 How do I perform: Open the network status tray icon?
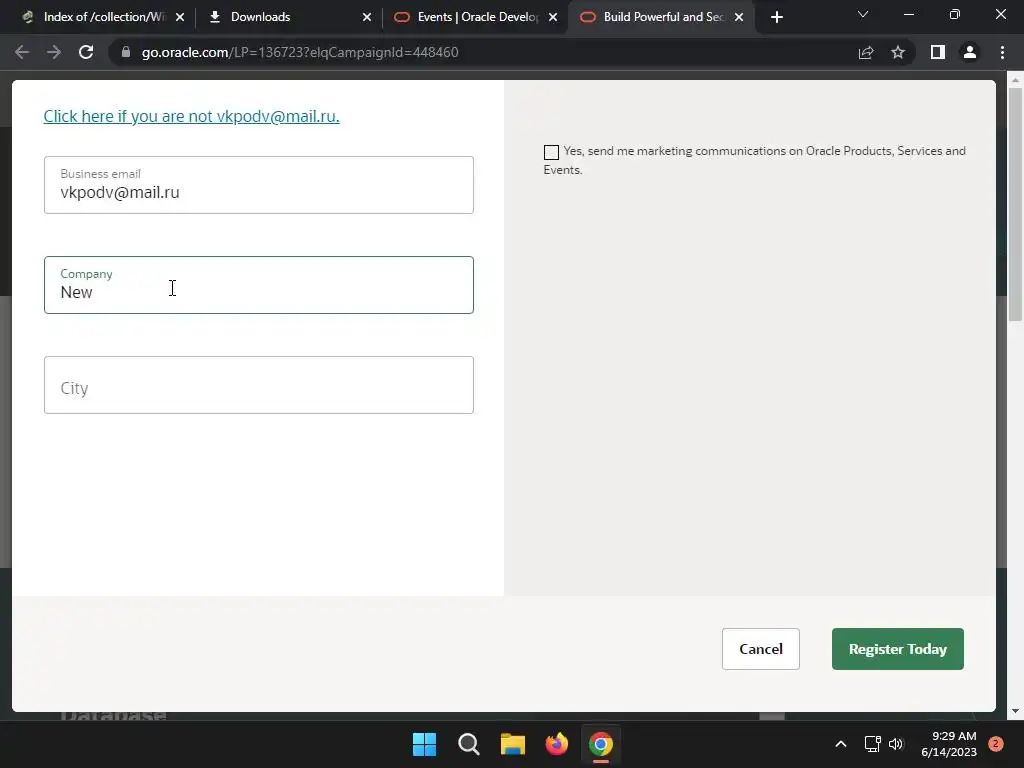[872, 744]
